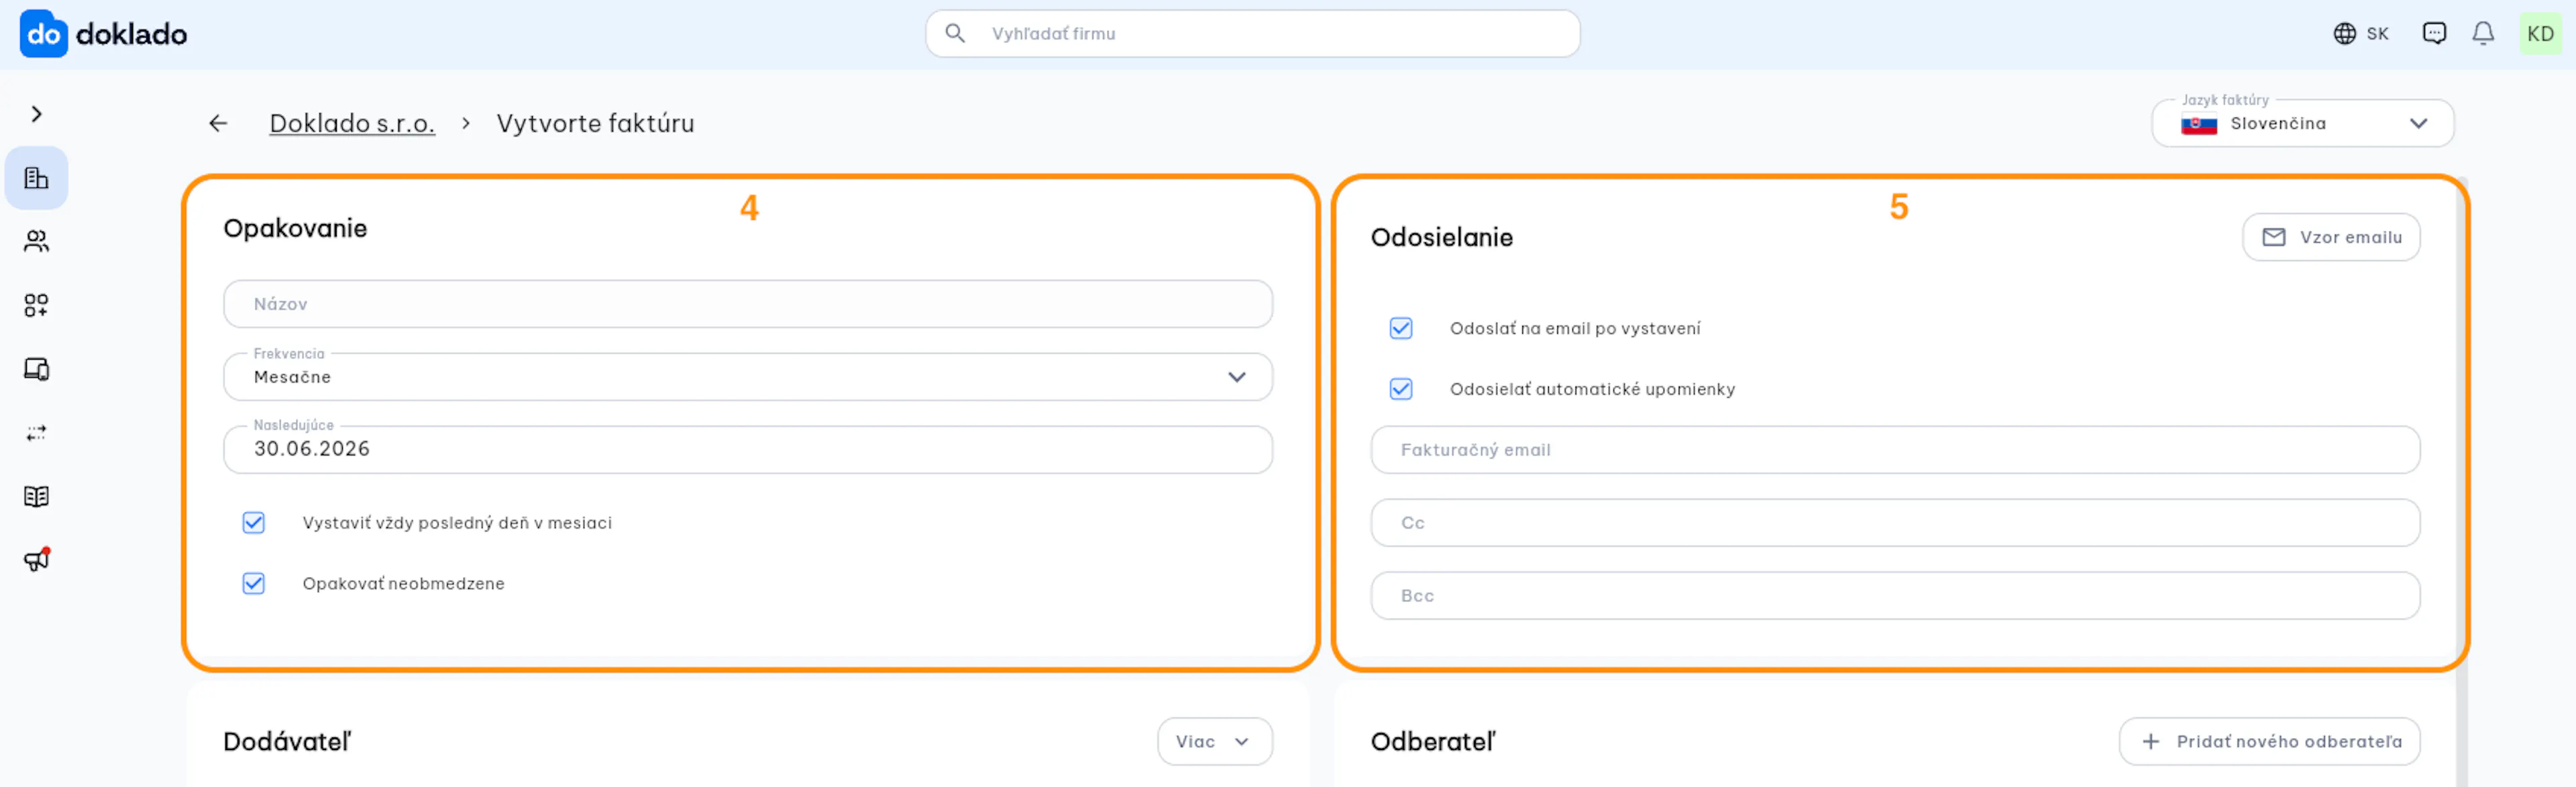Disable Odoslať na email po vystavení

click(x=1401, y=328)
